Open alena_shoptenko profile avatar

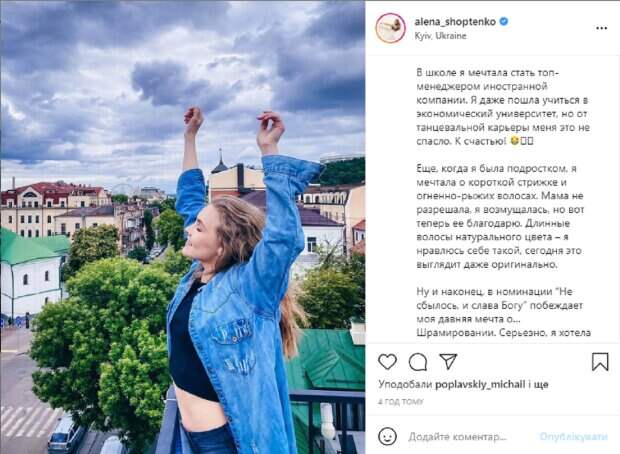tap(390, 28)
